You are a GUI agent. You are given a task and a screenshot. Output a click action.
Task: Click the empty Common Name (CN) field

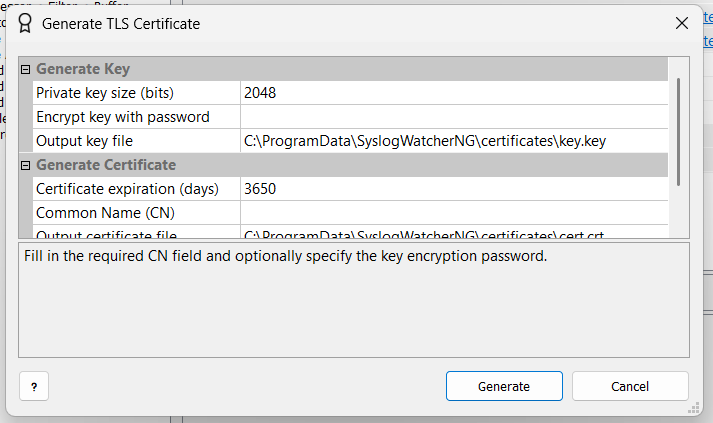(453, 213)
